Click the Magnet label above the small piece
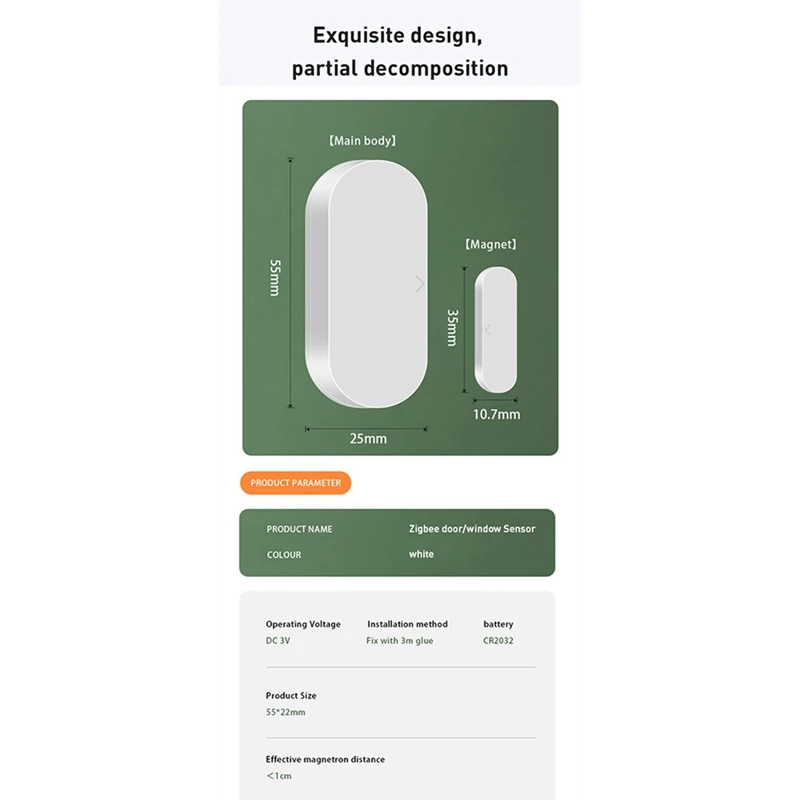Image resolution: width=800 pixels, height=800 pixels. coord(491,244)
